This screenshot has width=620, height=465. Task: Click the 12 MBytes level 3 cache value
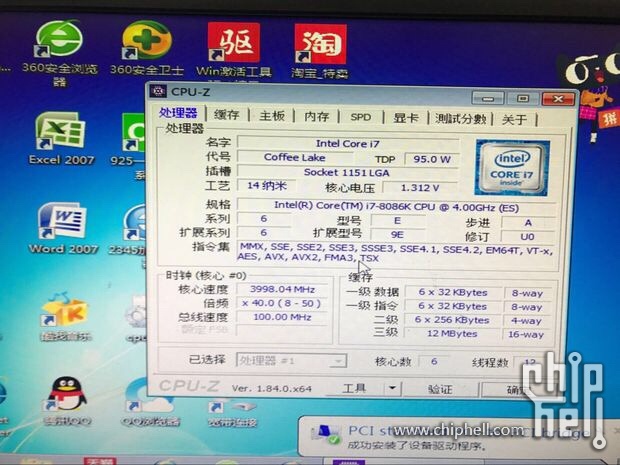tap(452, 333)
